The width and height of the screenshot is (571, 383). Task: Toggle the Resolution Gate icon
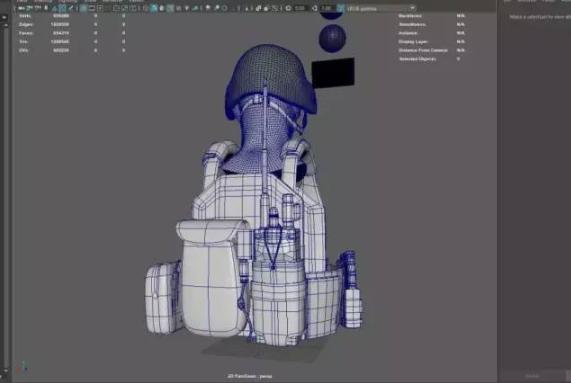click(100, 8)
